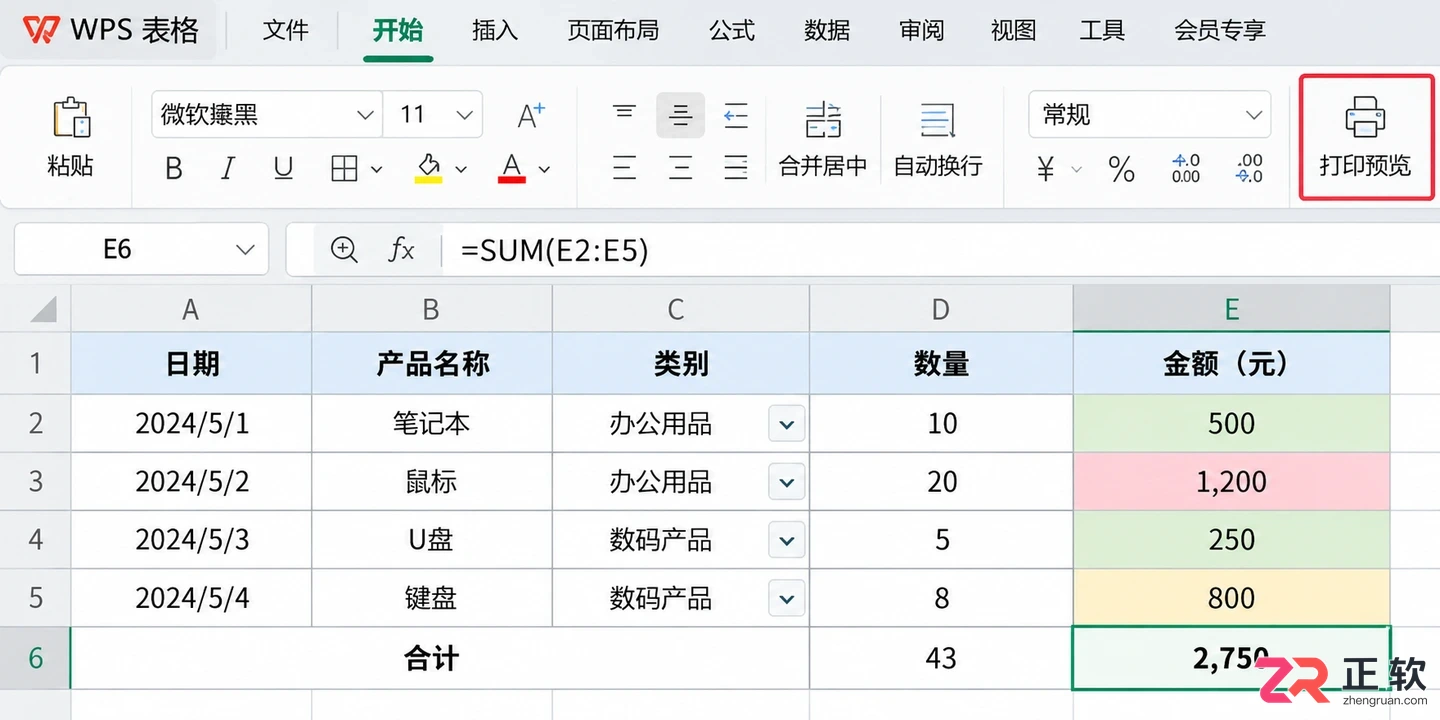Open category dropdown for U盘 row
Image resolution: width=1440 pixels, height=720 pixels.
pyautogui.click(x=787, y=541)
